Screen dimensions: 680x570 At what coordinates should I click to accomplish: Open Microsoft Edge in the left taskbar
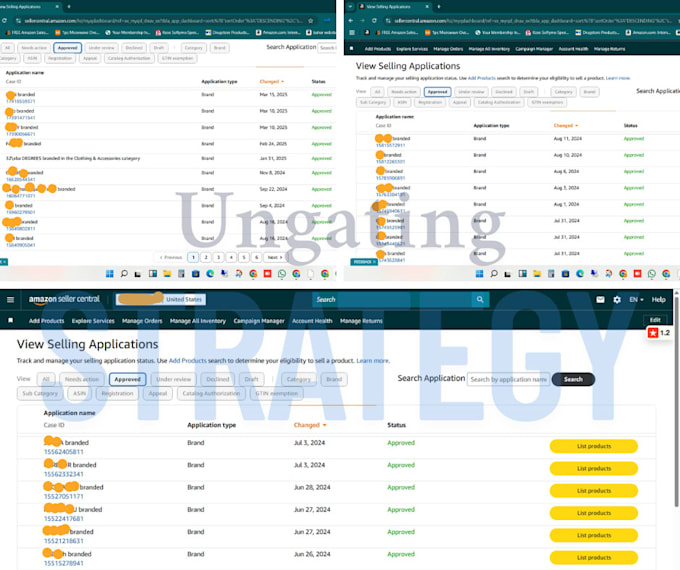coord(210,273)
